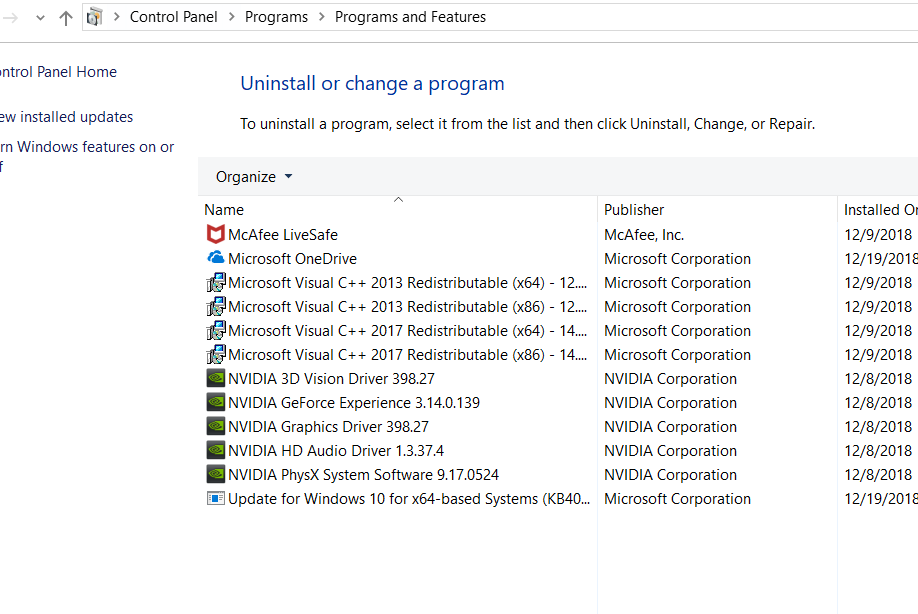The image size is (918, 614).
Task: Click icon for Visual C++ 2017 Redistributable (x64)
Action: coord(215,331)
